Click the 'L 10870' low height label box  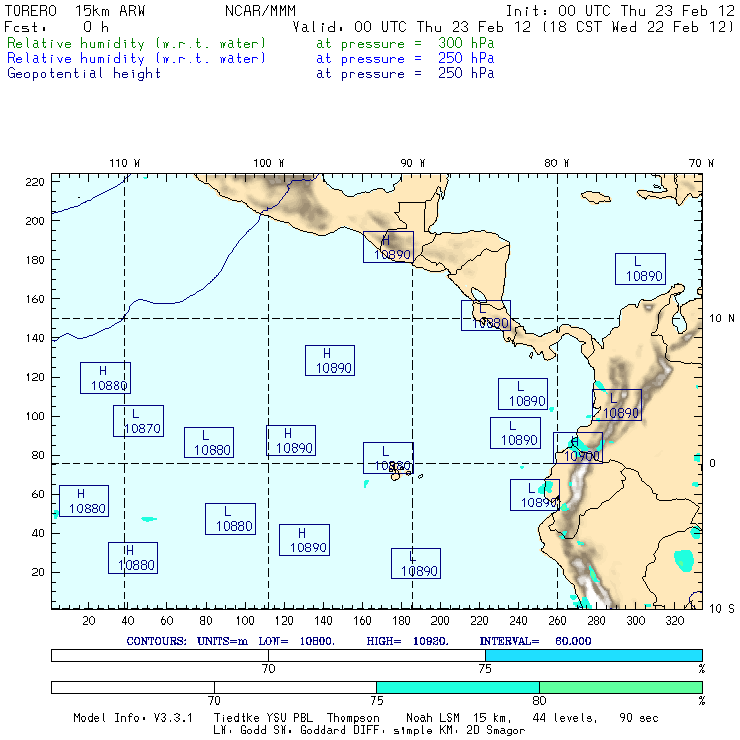(138, 421)
